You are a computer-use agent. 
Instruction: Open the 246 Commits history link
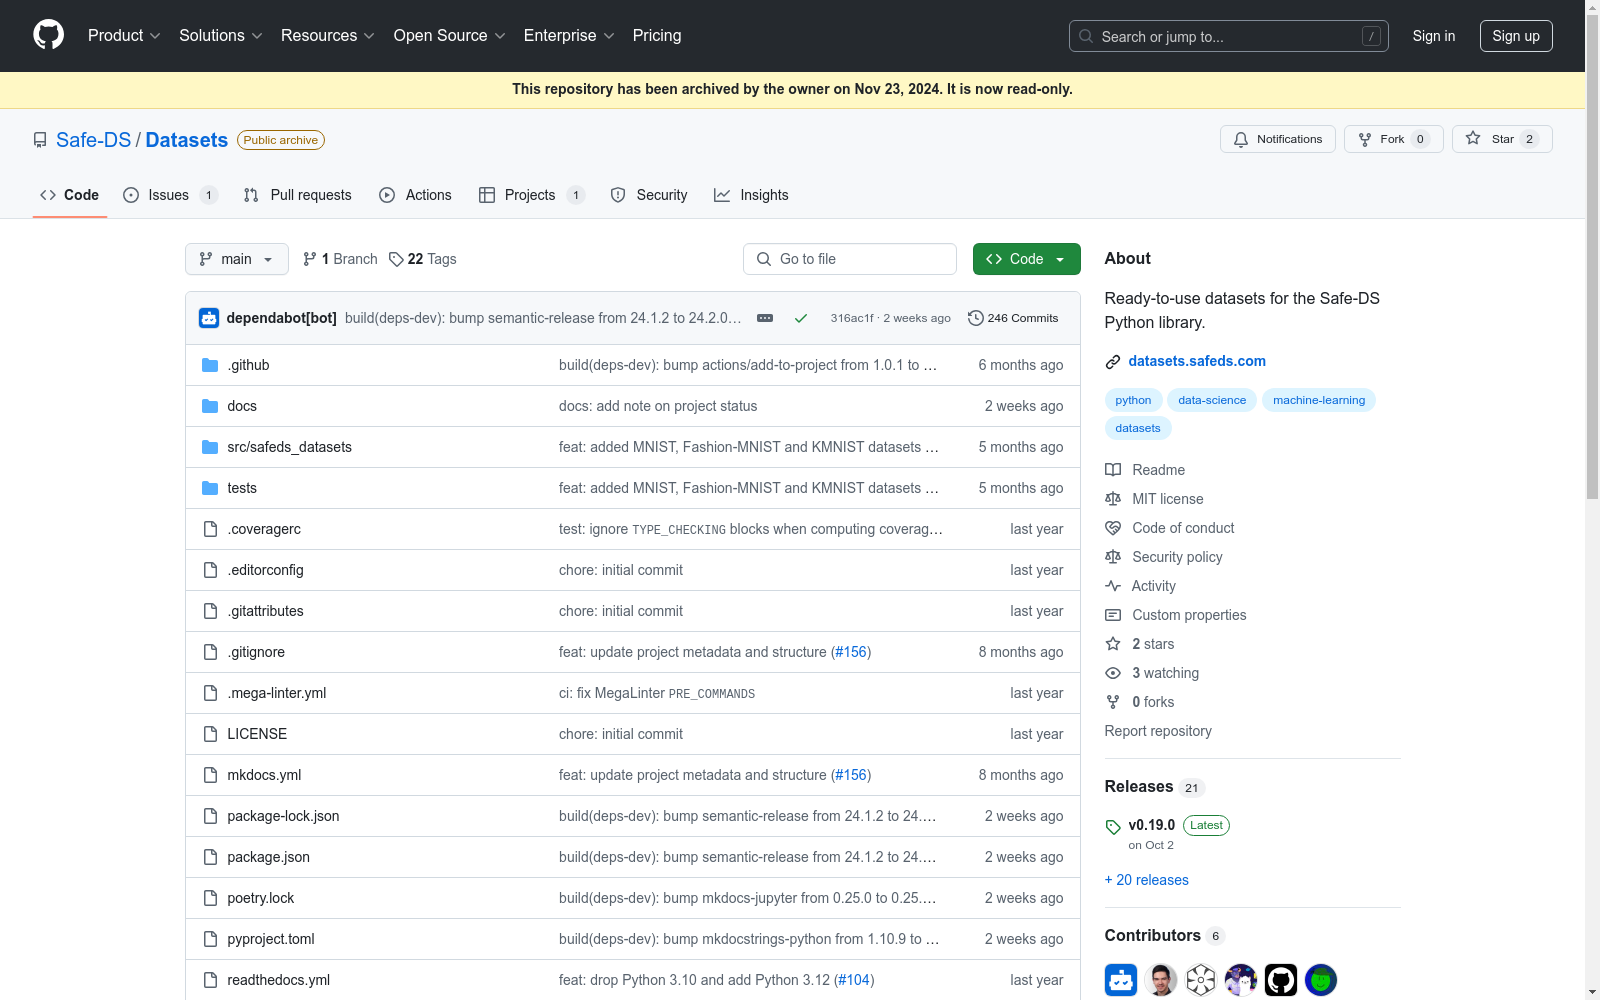coord(1013,318)
